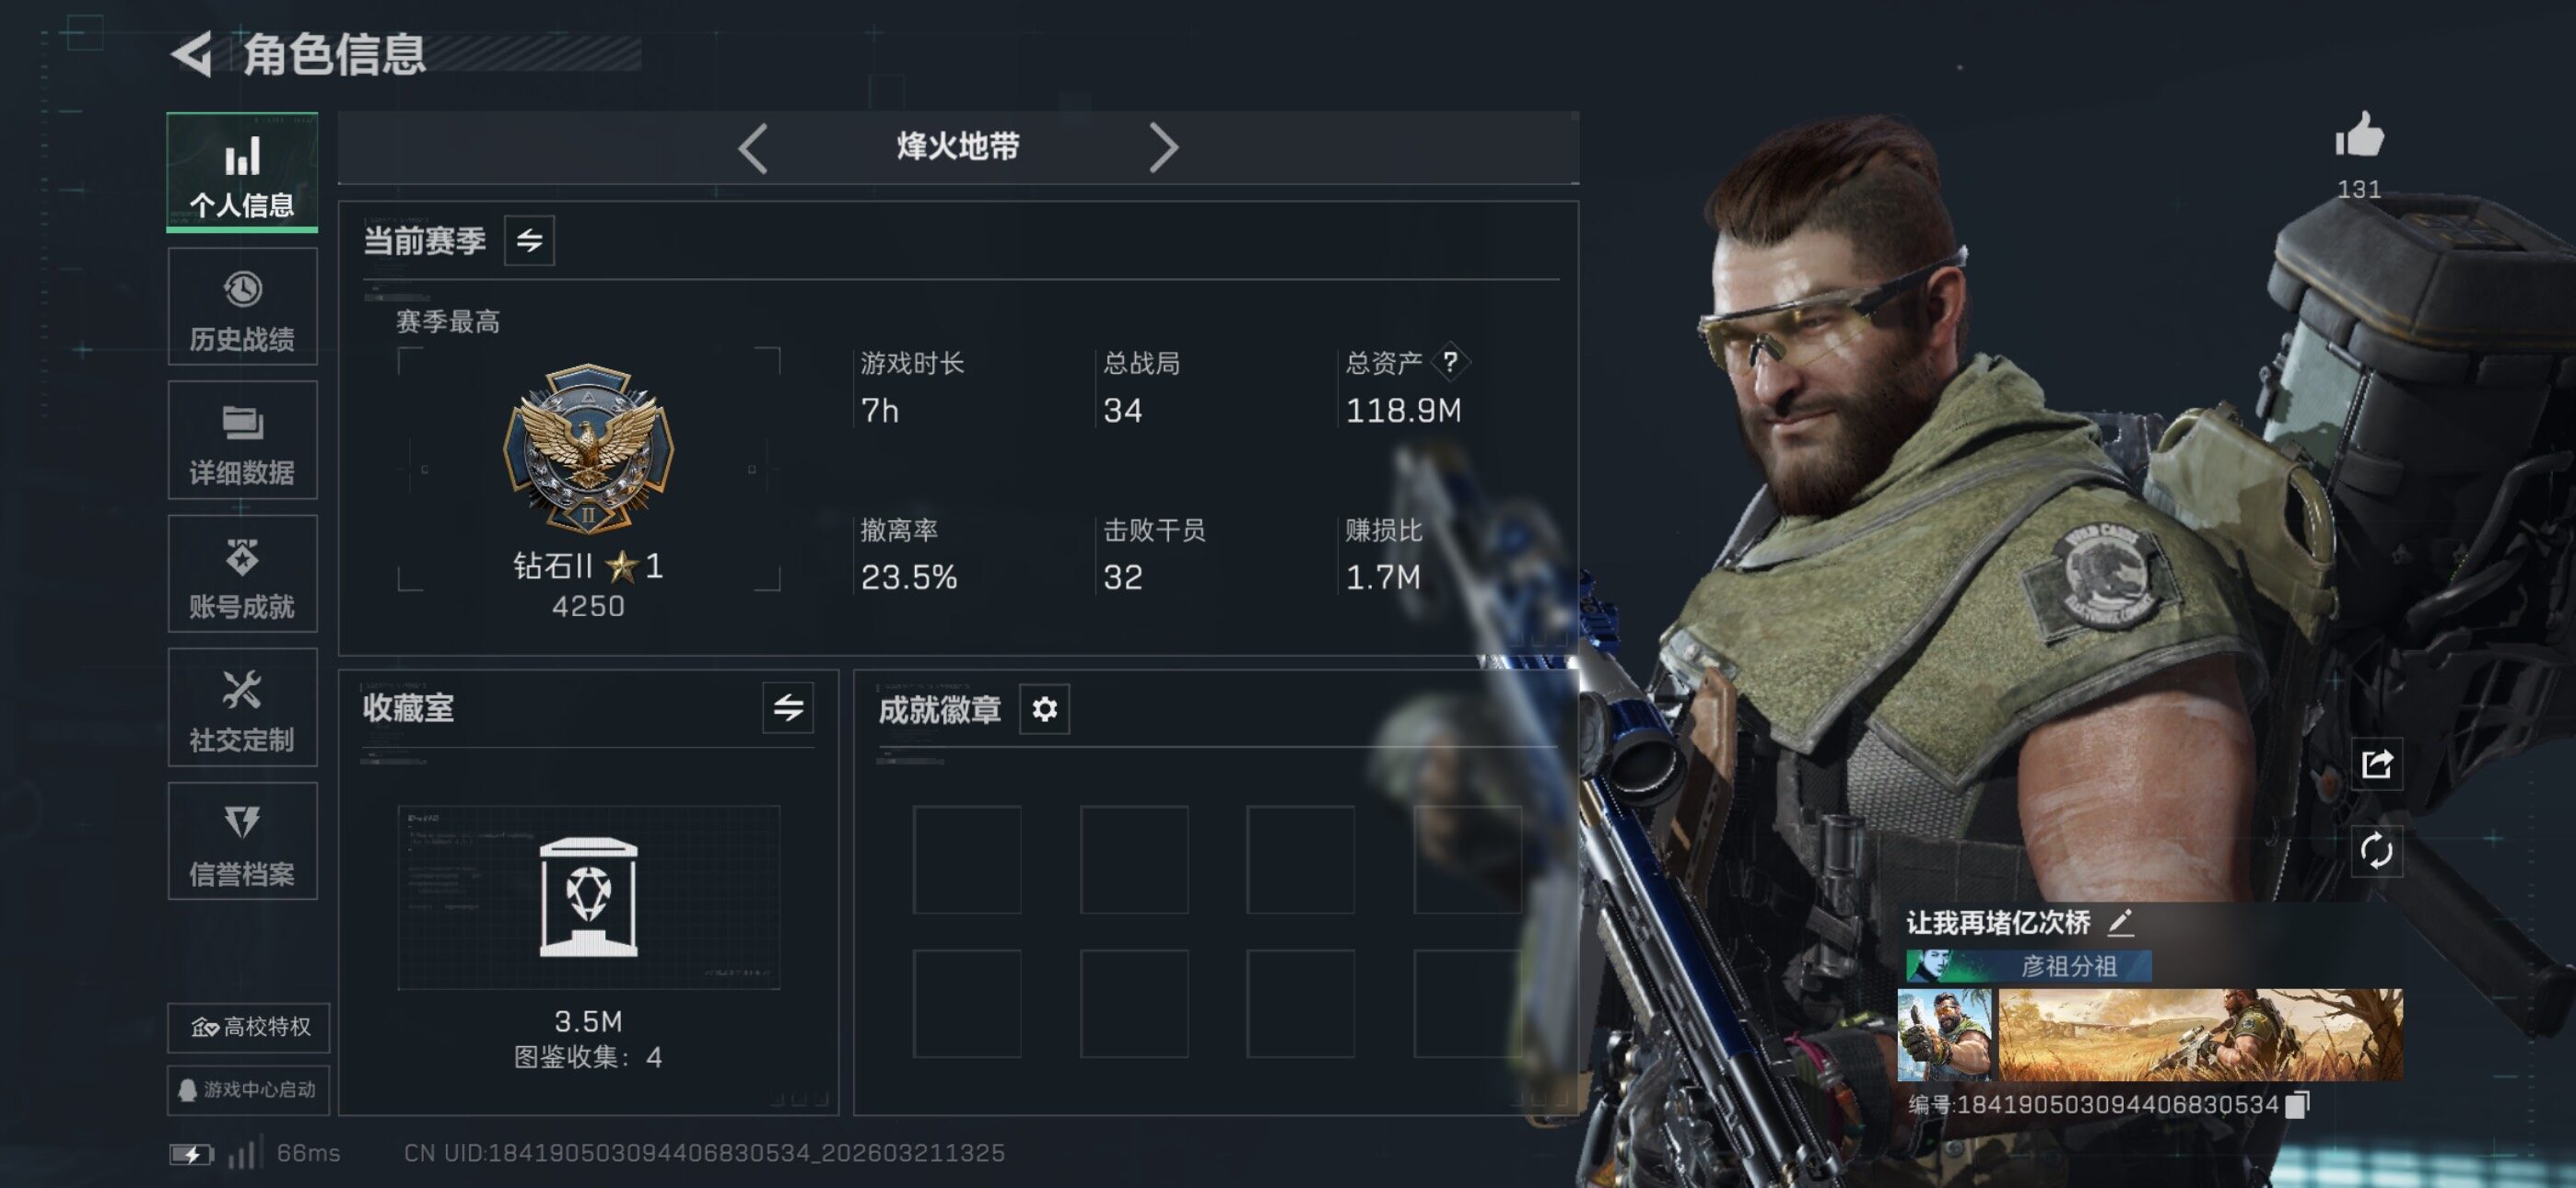Share the profile via the share icon
The width and height of the screenshot is (2576, 1188).
pyautogui.click(x=2376, y=764)
